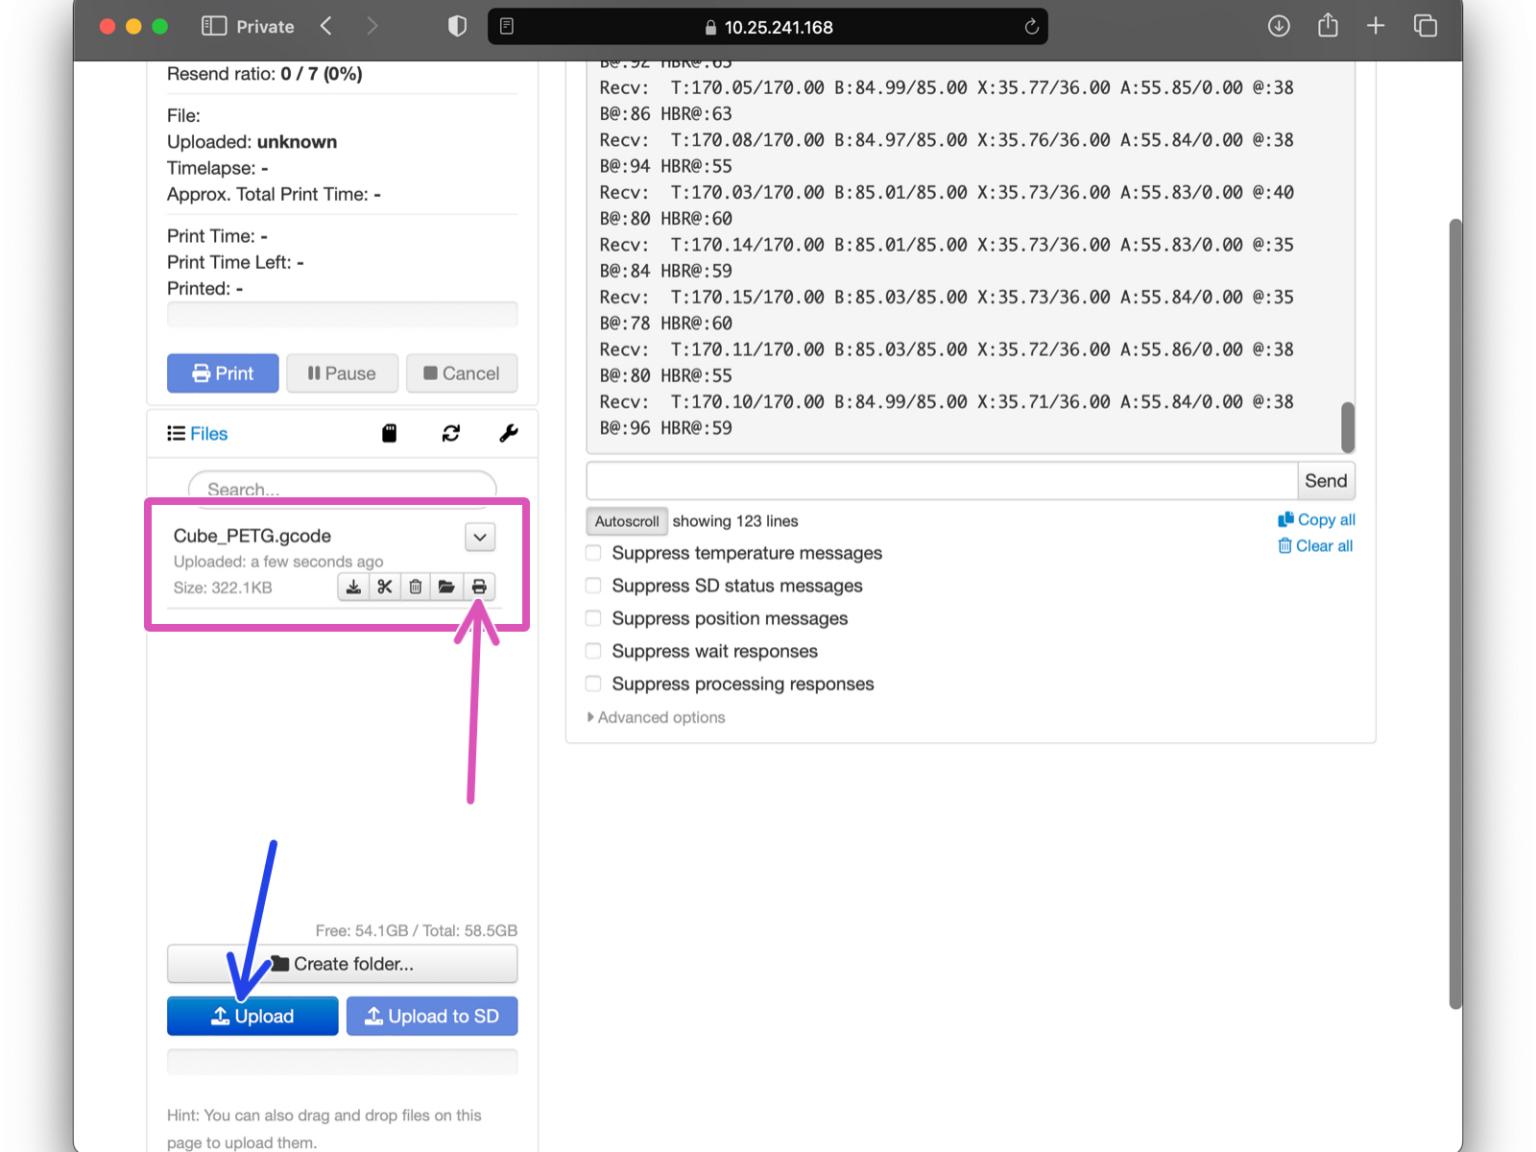Click the Upload to SD button

(x=432, y=1016)
